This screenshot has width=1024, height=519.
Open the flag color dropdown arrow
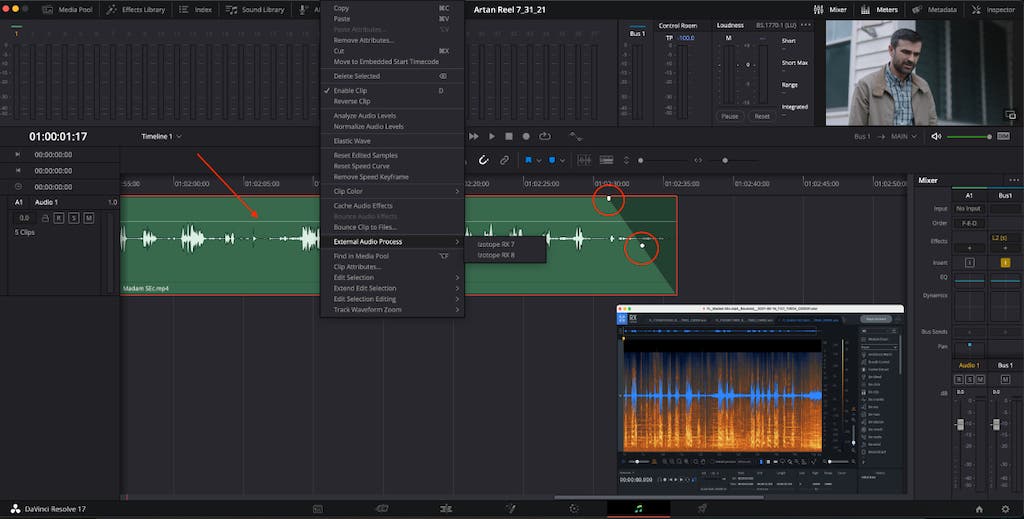tap(538, 161)
